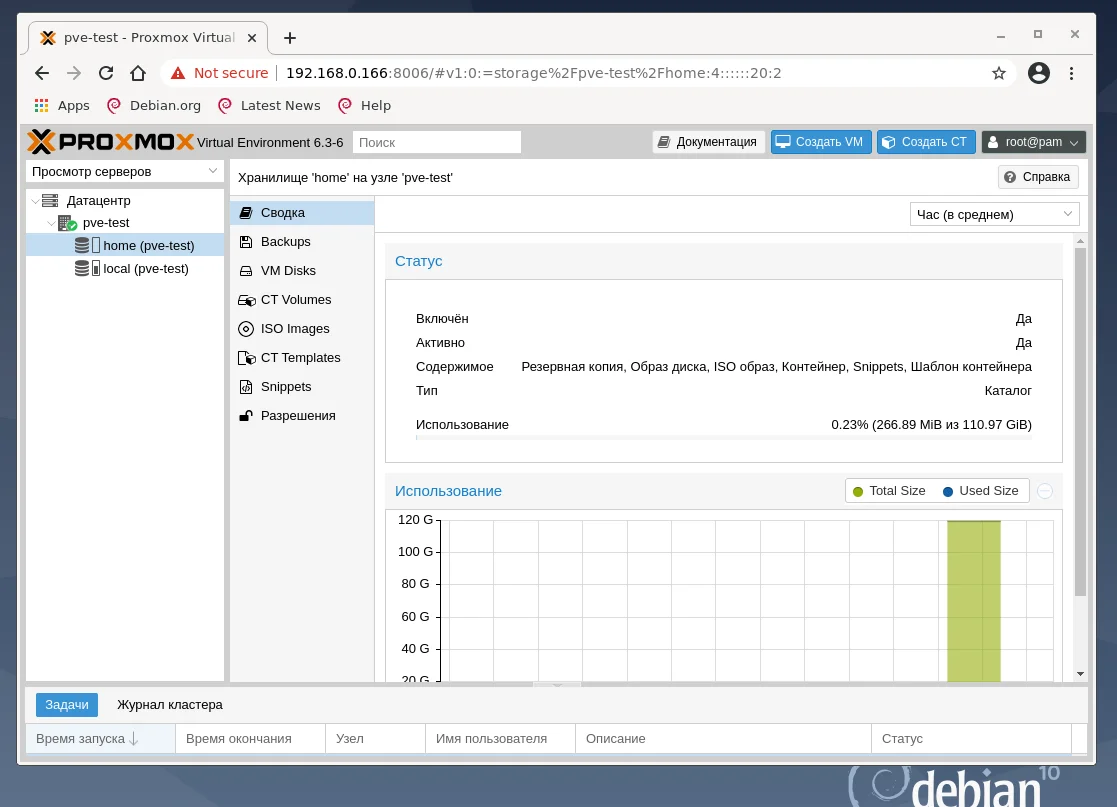The image size is (1117, 807).
Task: Collapse the pve-test tree node
Action: click(x=51, y=223)
